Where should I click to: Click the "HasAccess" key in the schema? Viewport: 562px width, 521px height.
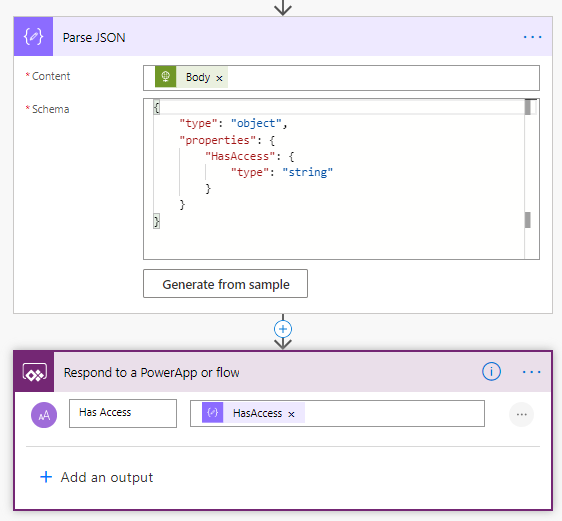click(x=240, y=156)
